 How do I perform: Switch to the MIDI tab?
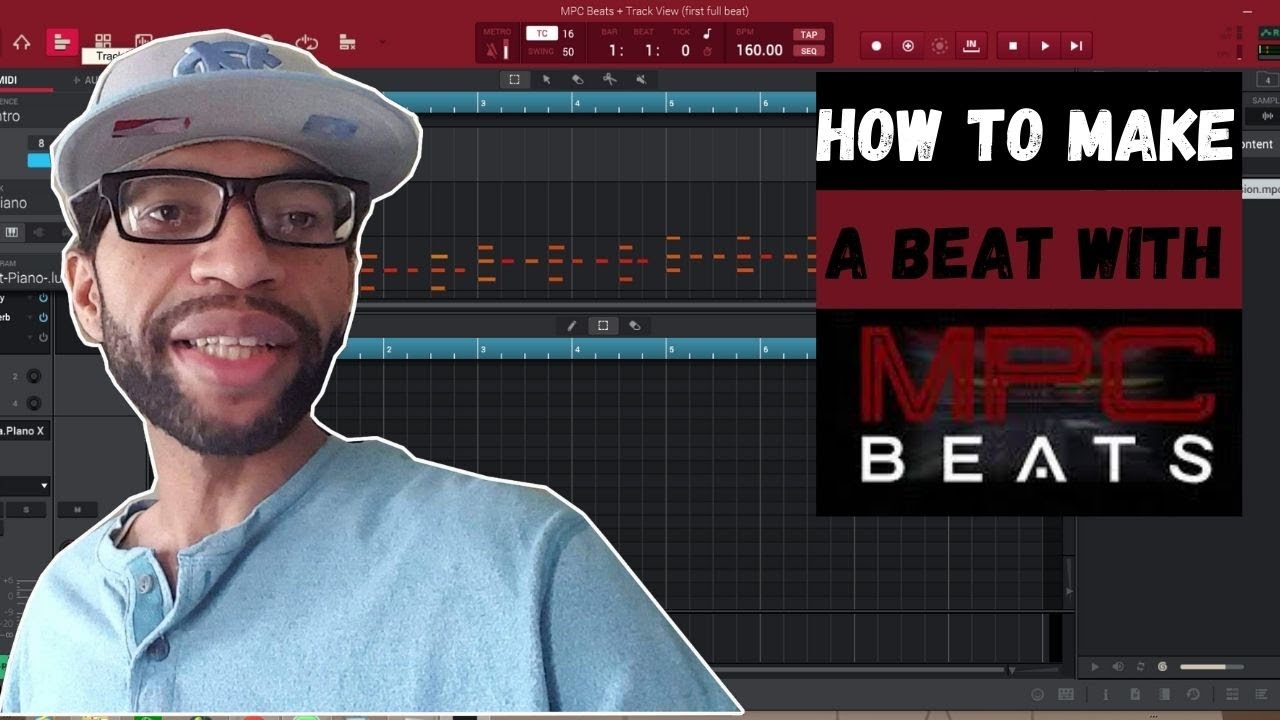tap(9, 80)
